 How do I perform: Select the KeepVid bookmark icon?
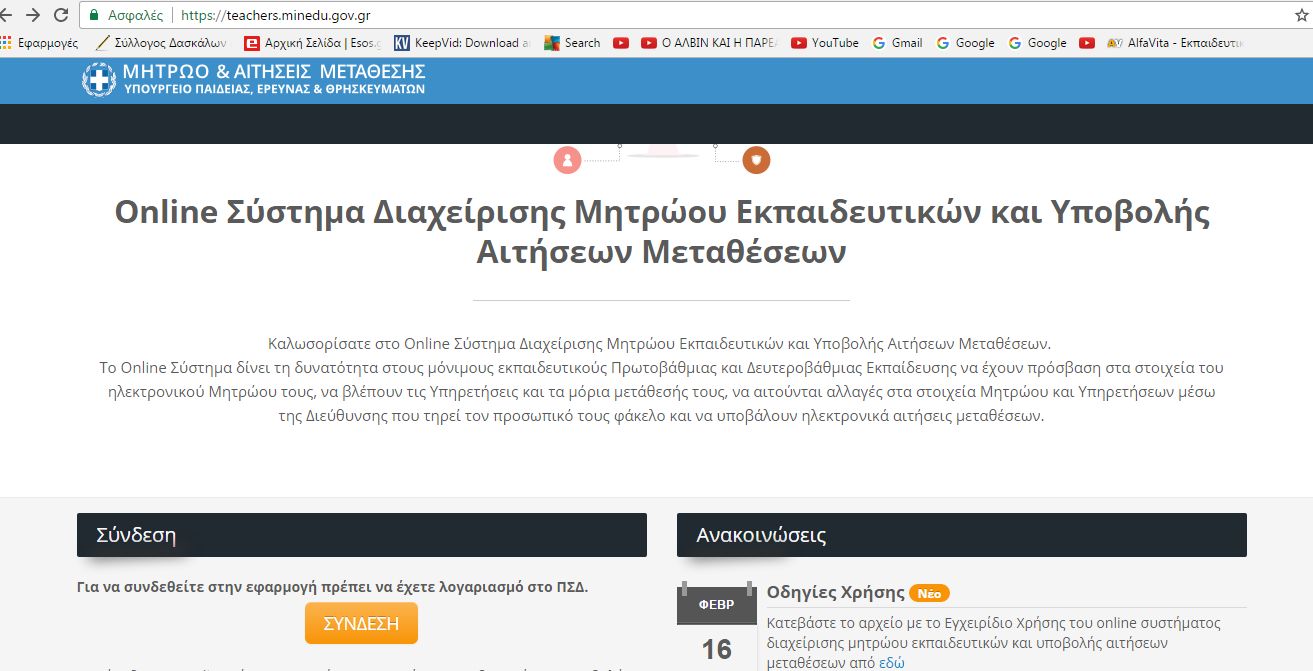point(402,43)
